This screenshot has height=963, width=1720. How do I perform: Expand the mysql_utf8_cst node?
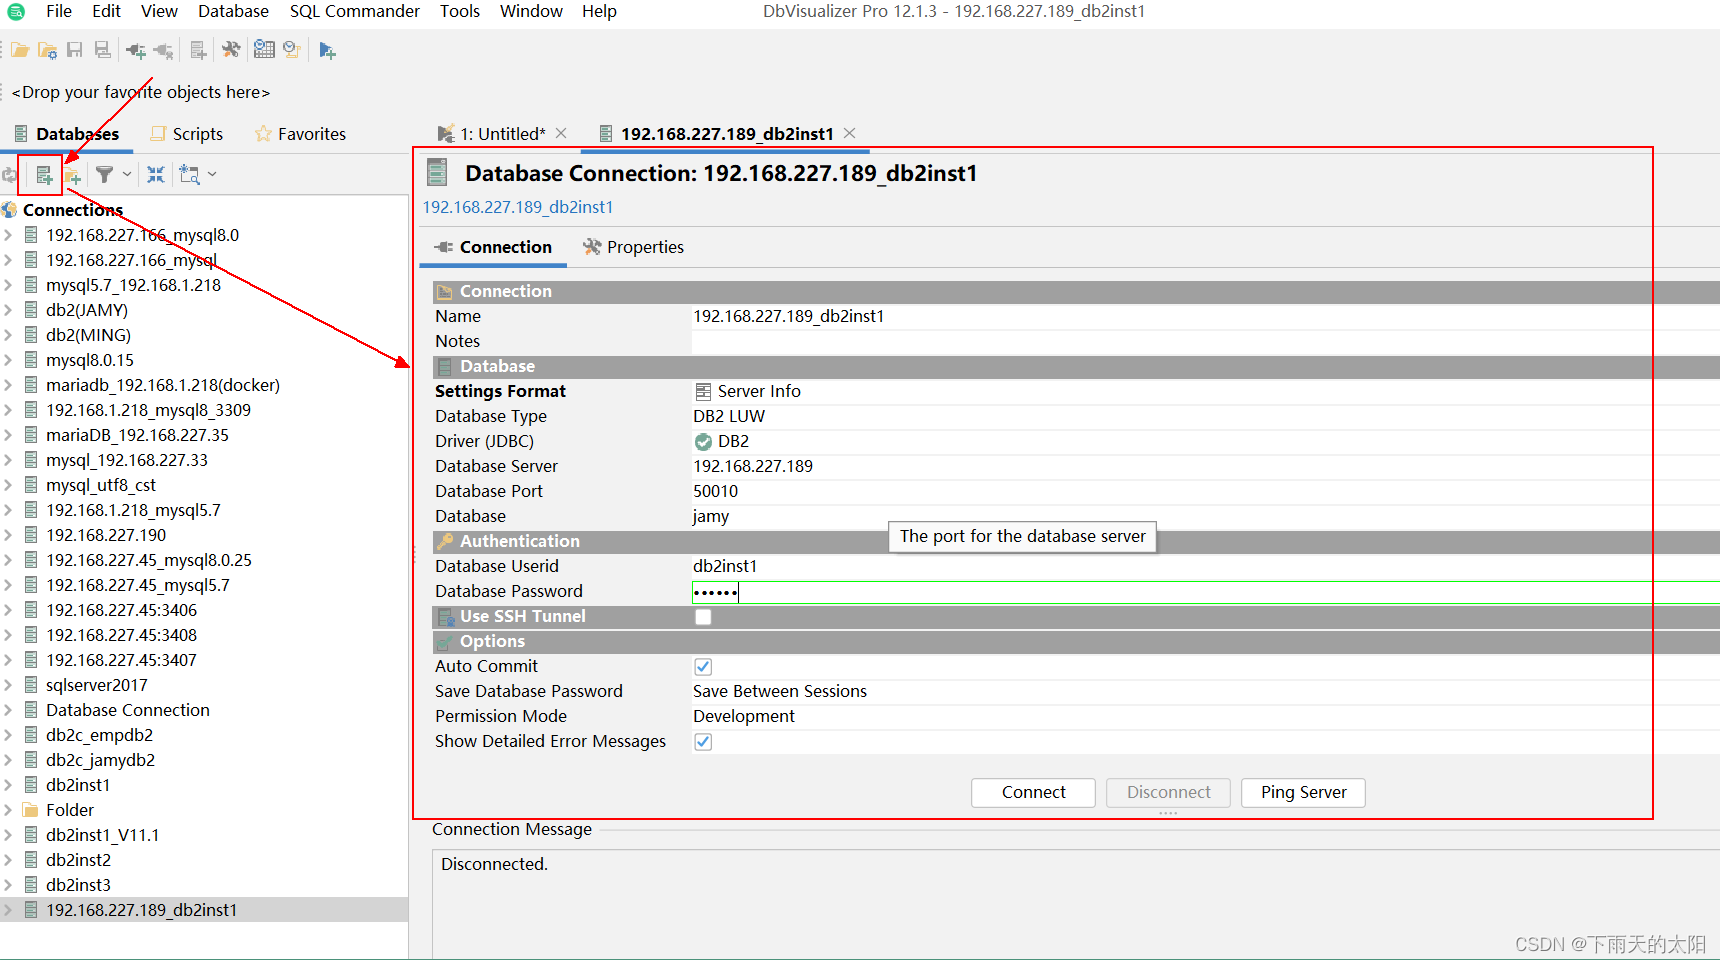click(x=8, y=485)
